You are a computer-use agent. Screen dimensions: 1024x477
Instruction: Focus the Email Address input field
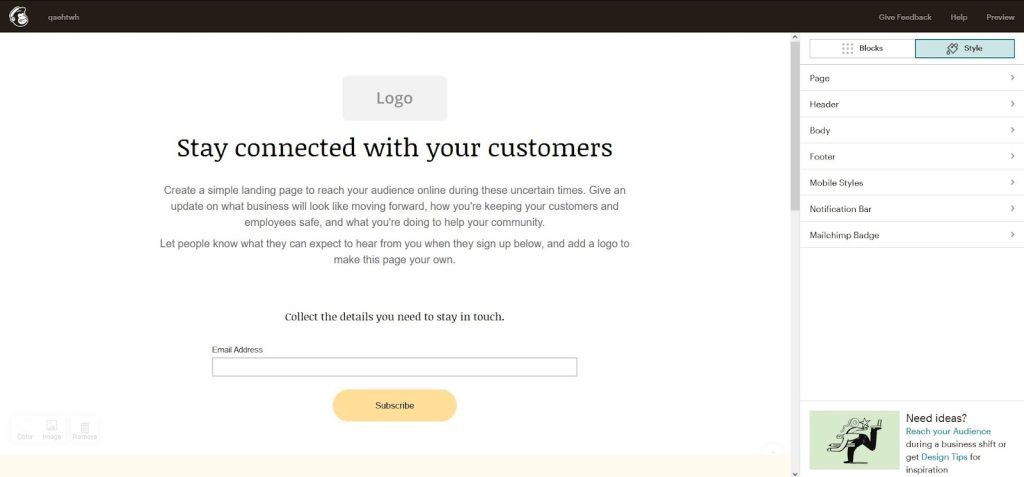[394, 367]
